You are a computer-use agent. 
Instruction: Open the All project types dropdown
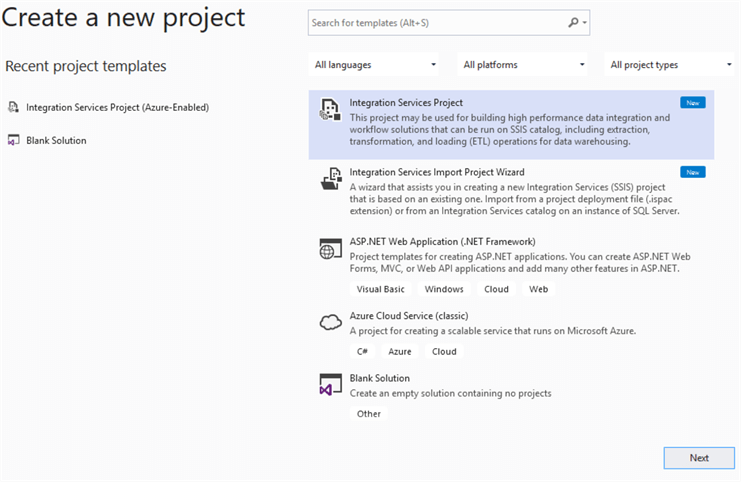[x=671, y=65]
